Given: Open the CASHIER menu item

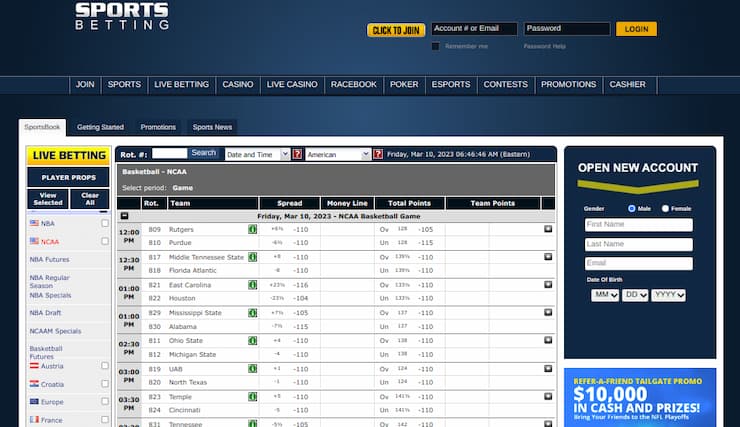Looking at the screenshot, I should click(x=627, y=84).
